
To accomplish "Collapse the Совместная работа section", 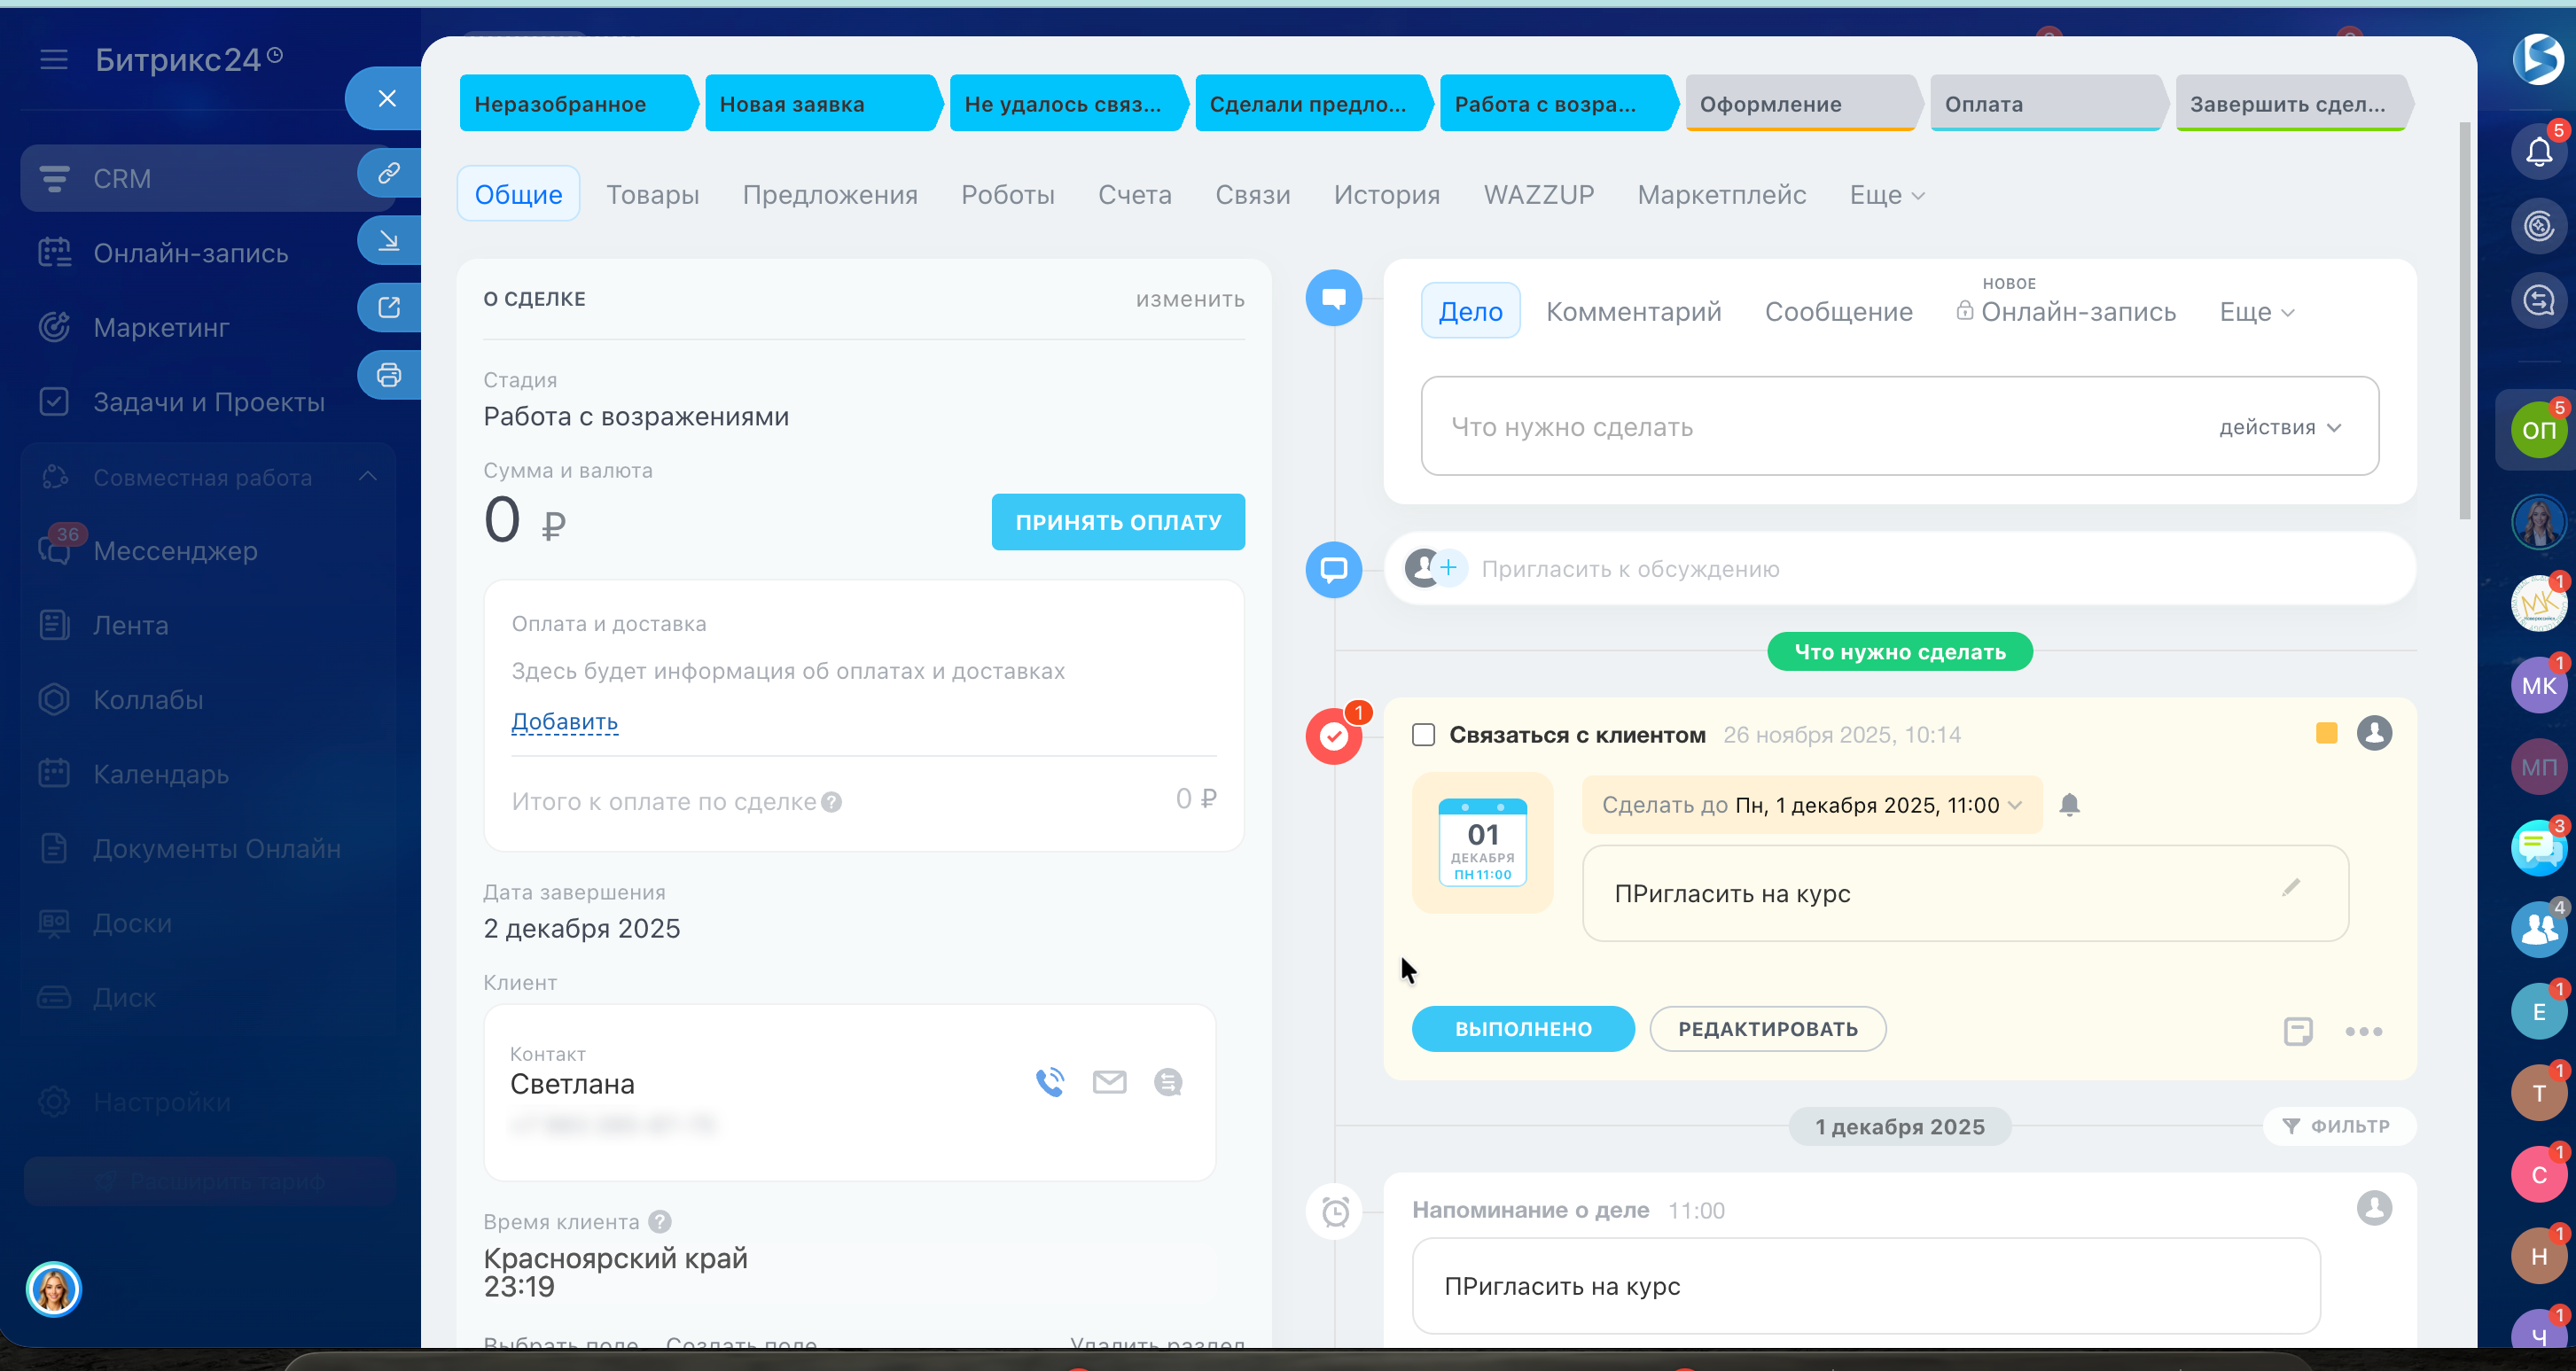I will coord(368,477).
